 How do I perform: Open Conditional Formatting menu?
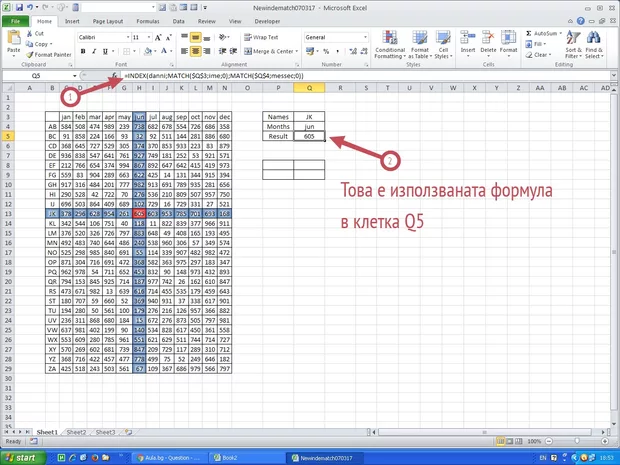[390, 45]
